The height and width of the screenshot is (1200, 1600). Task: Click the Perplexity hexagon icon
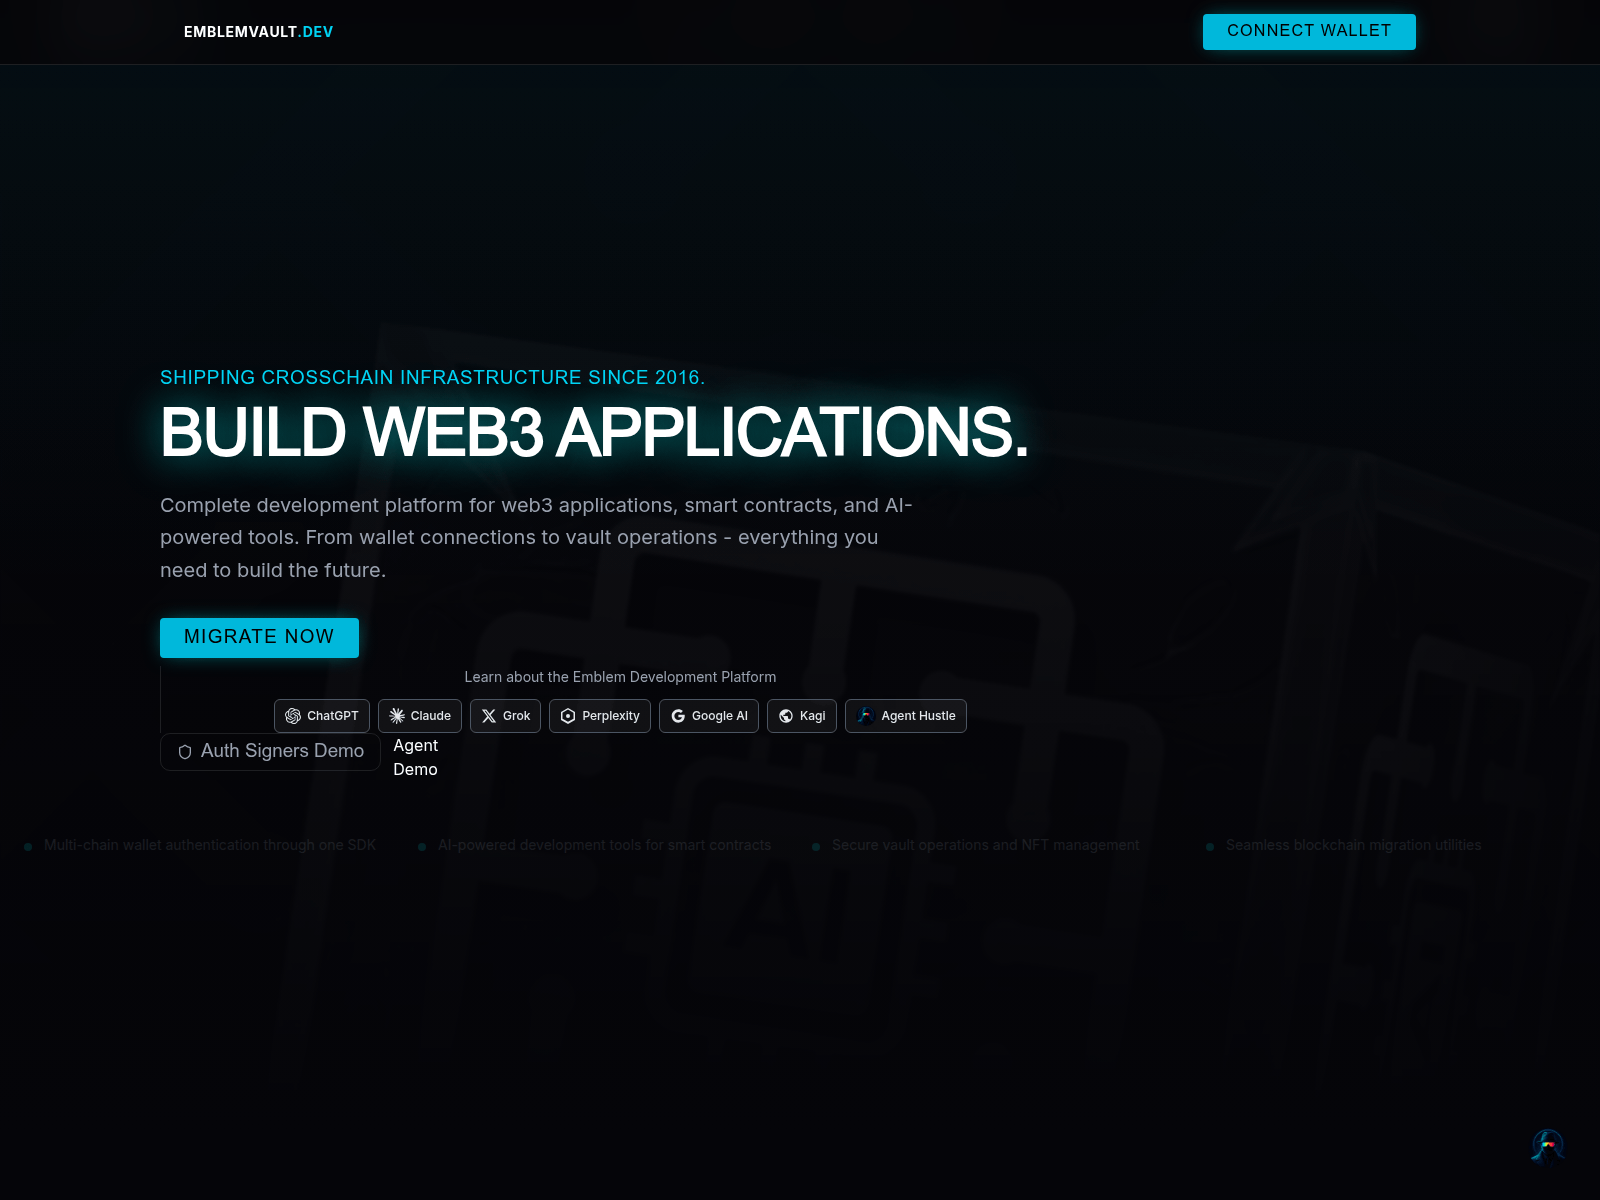point(568,716)
